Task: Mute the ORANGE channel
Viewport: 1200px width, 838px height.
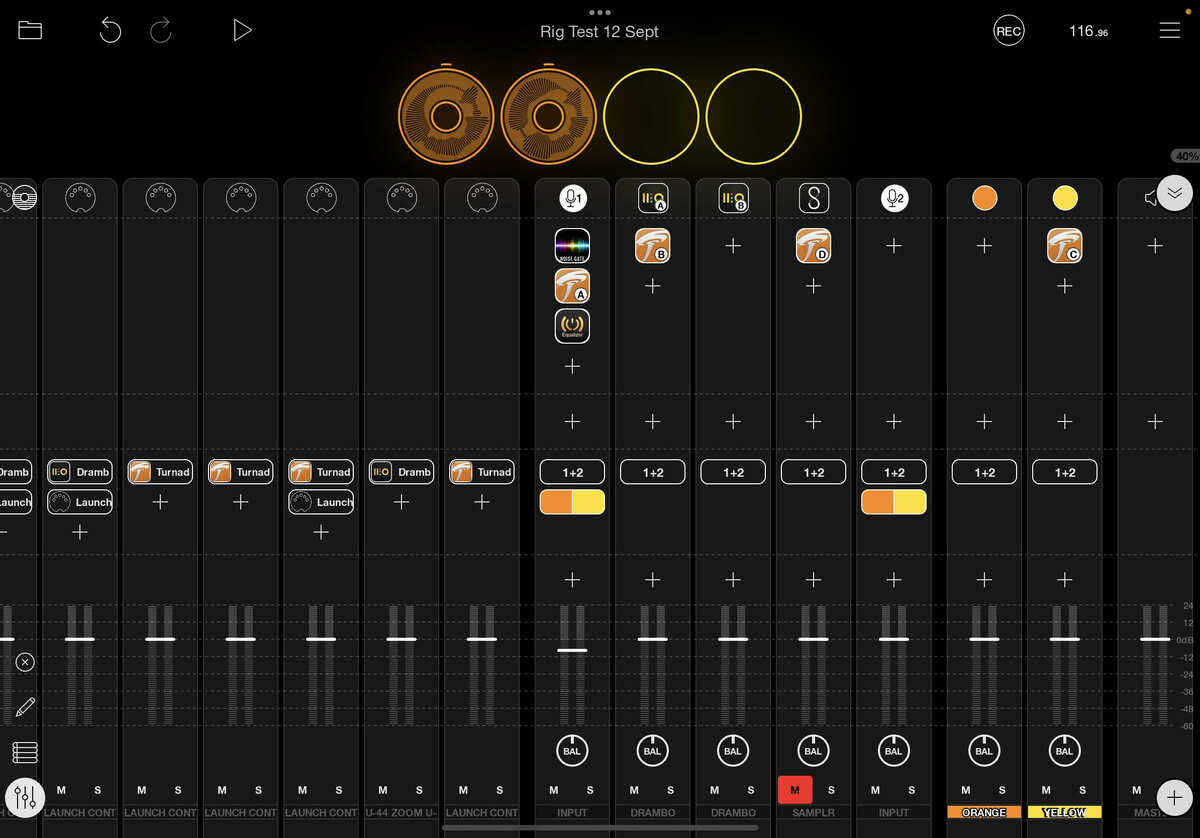Action: 966,789
